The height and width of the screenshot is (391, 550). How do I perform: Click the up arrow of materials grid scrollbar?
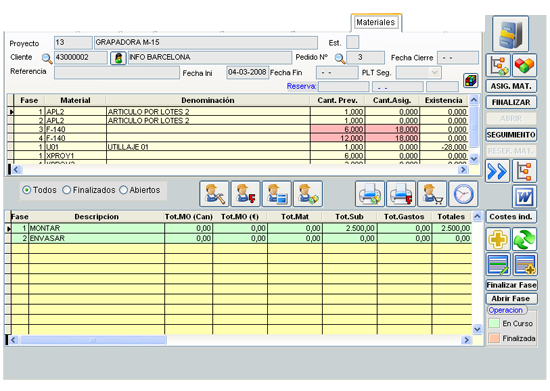point(474,100)
